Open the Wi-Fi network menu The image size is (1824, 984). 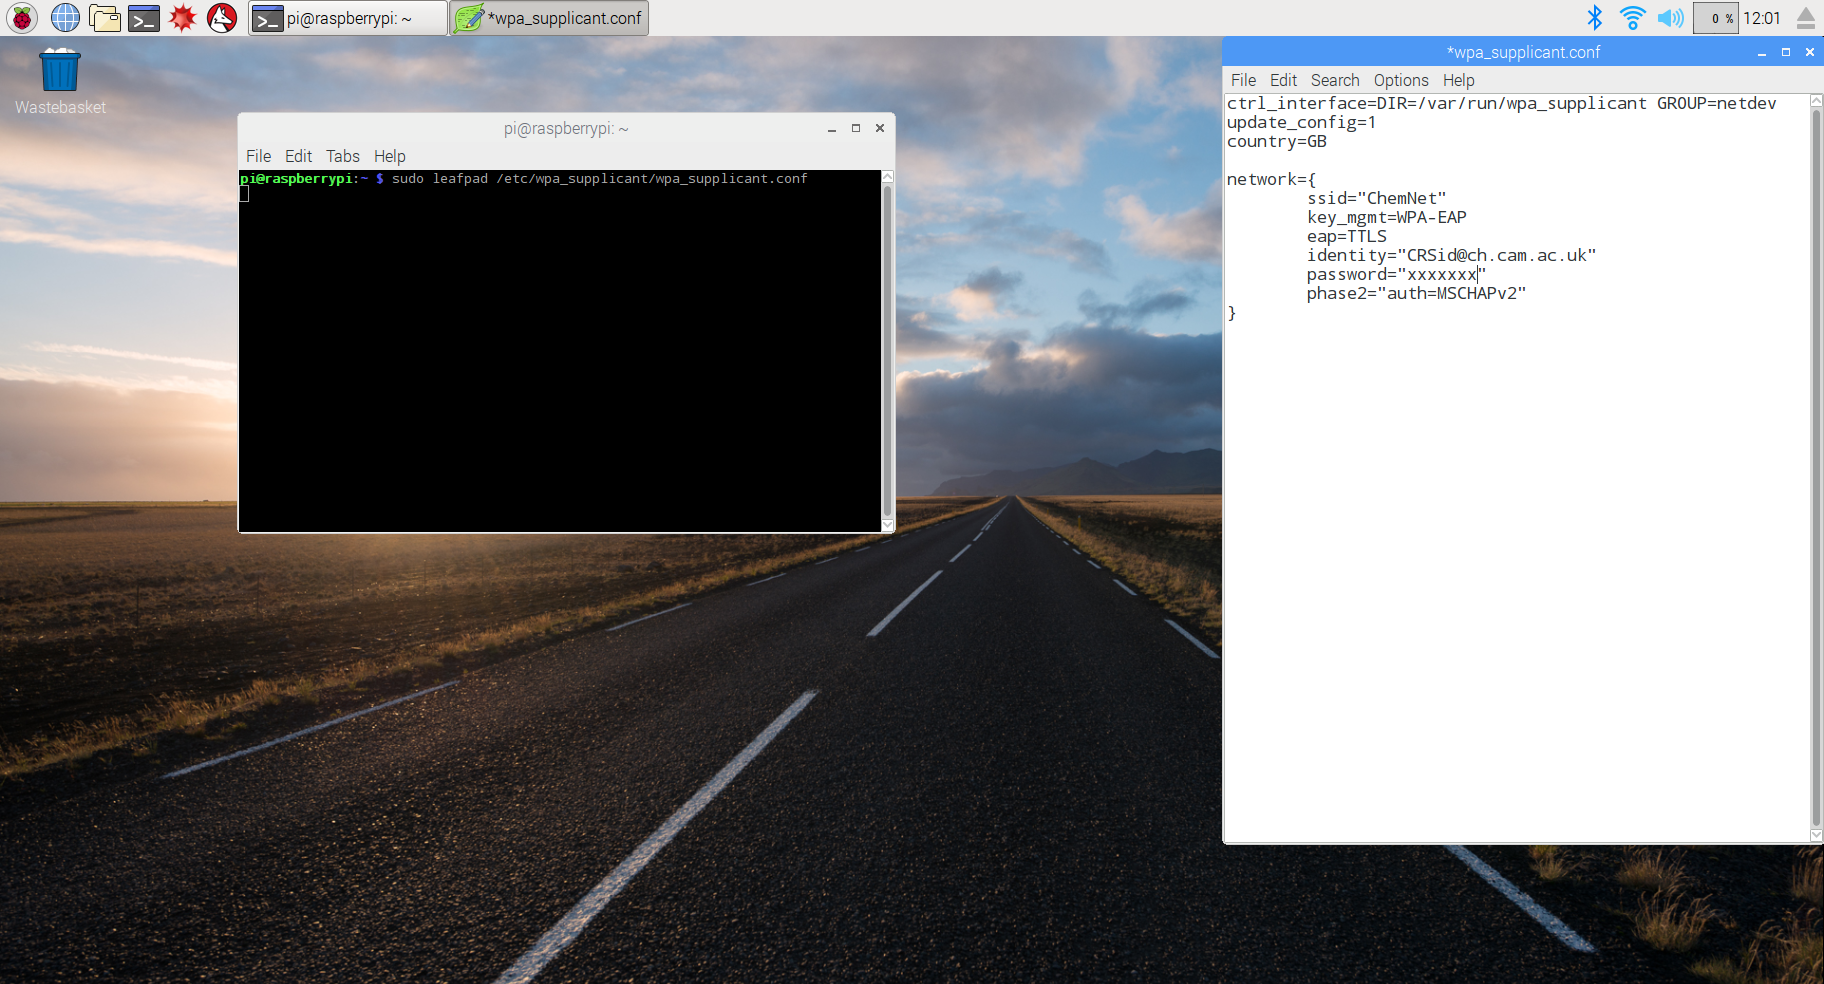[x=1632, y=18]
